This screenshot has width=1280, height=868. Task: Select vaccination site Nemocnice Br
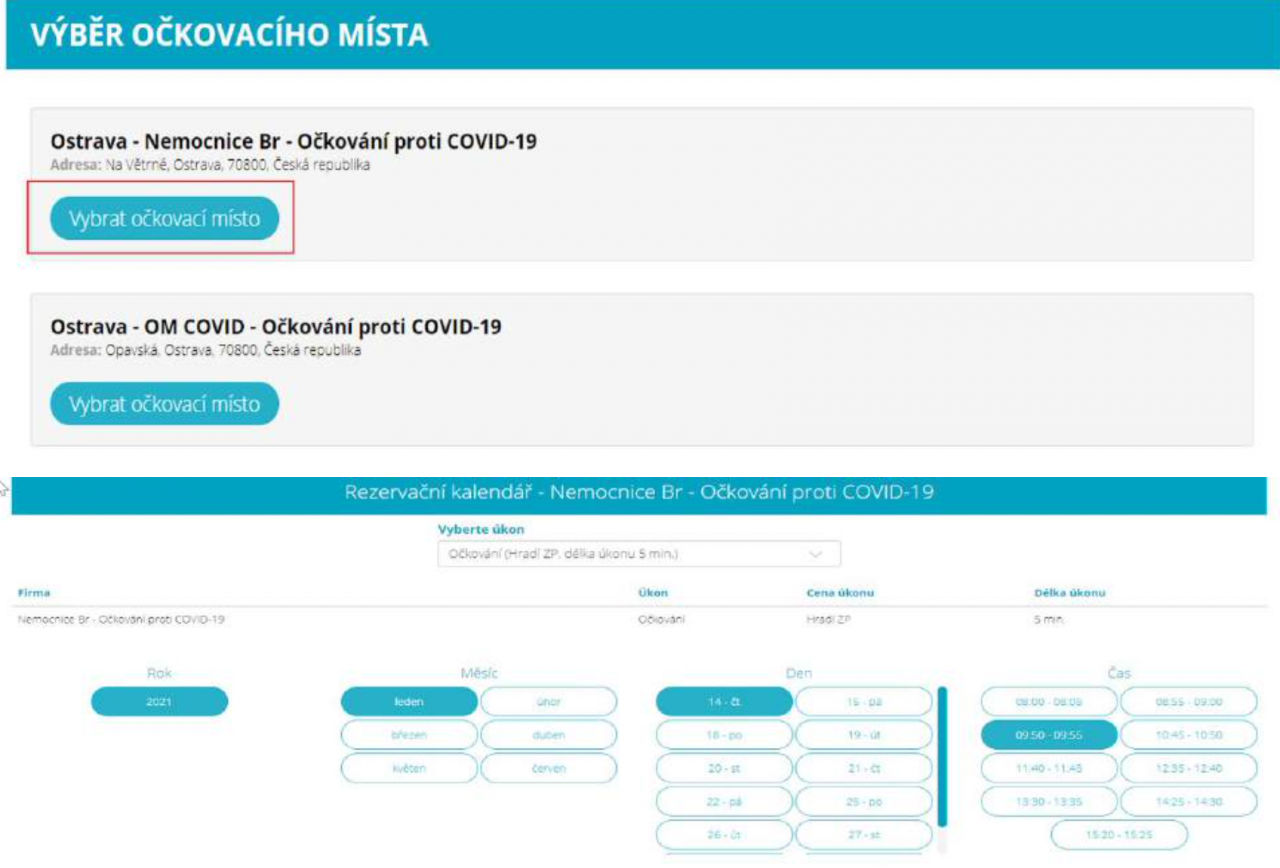(164, 218)
